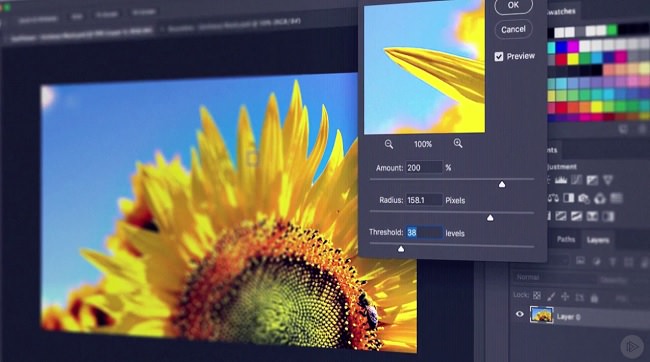
Task: Select the Layer 0 name
Action: click(568, 317)
